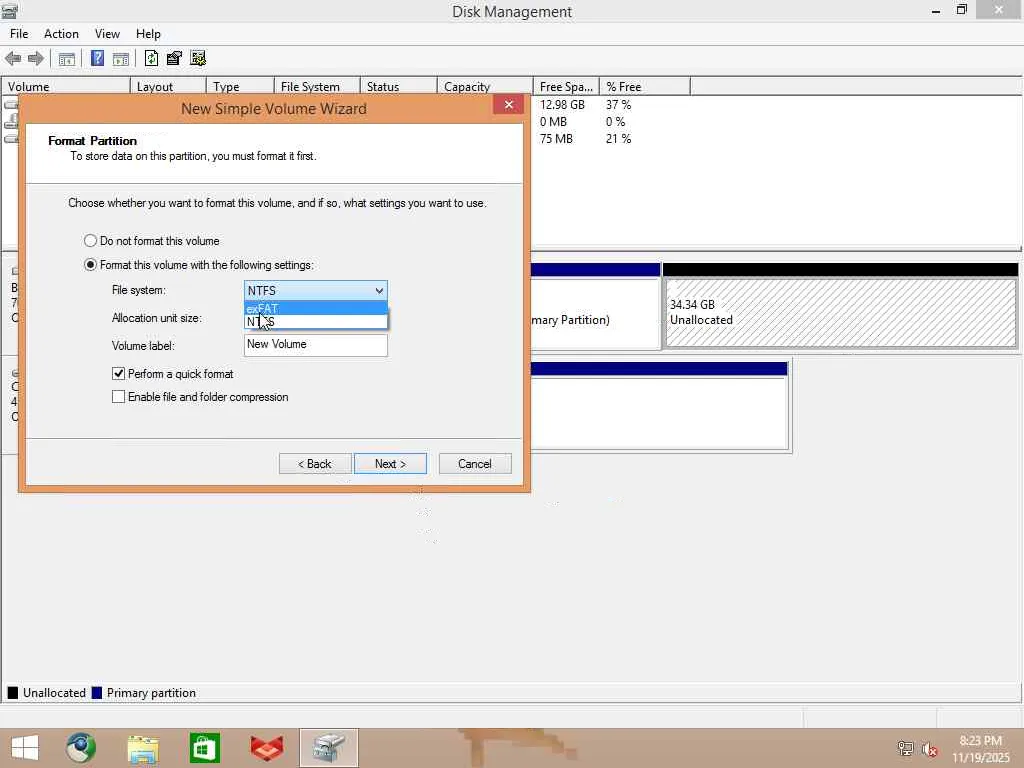Click the Forward arrow toolbar icon
The width and height of the screenshot is (1024, 768).
36,58
